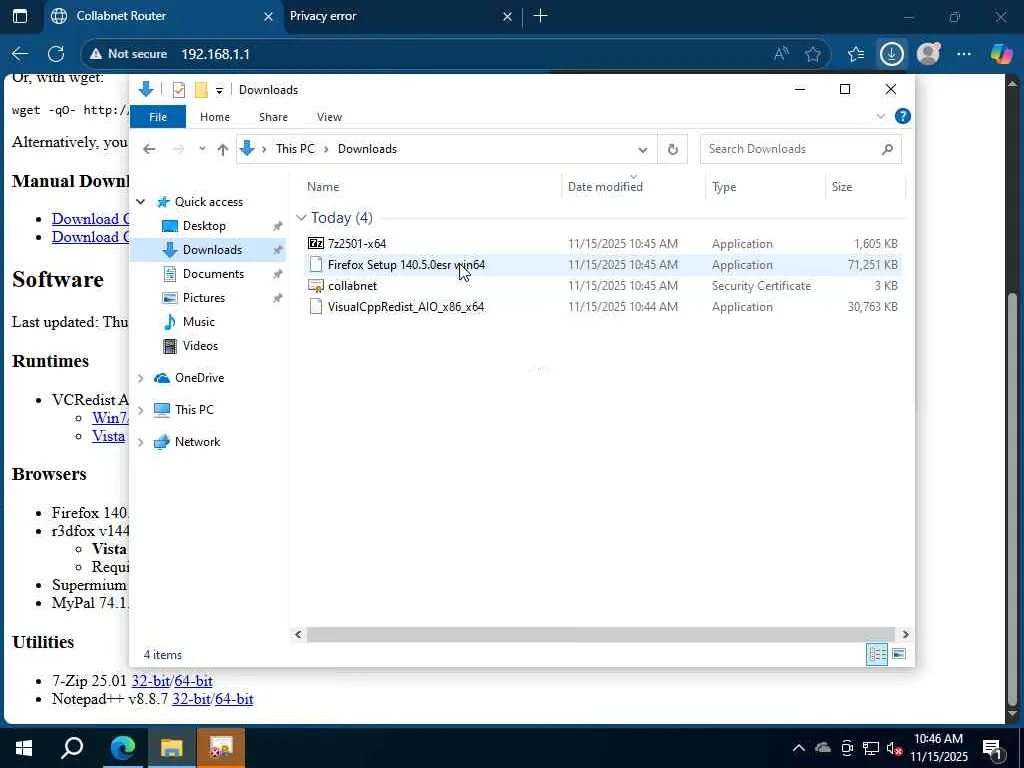Select Videos in navigation pane
This screenshot has height=768, width=1024.
[x=200, y=346]
